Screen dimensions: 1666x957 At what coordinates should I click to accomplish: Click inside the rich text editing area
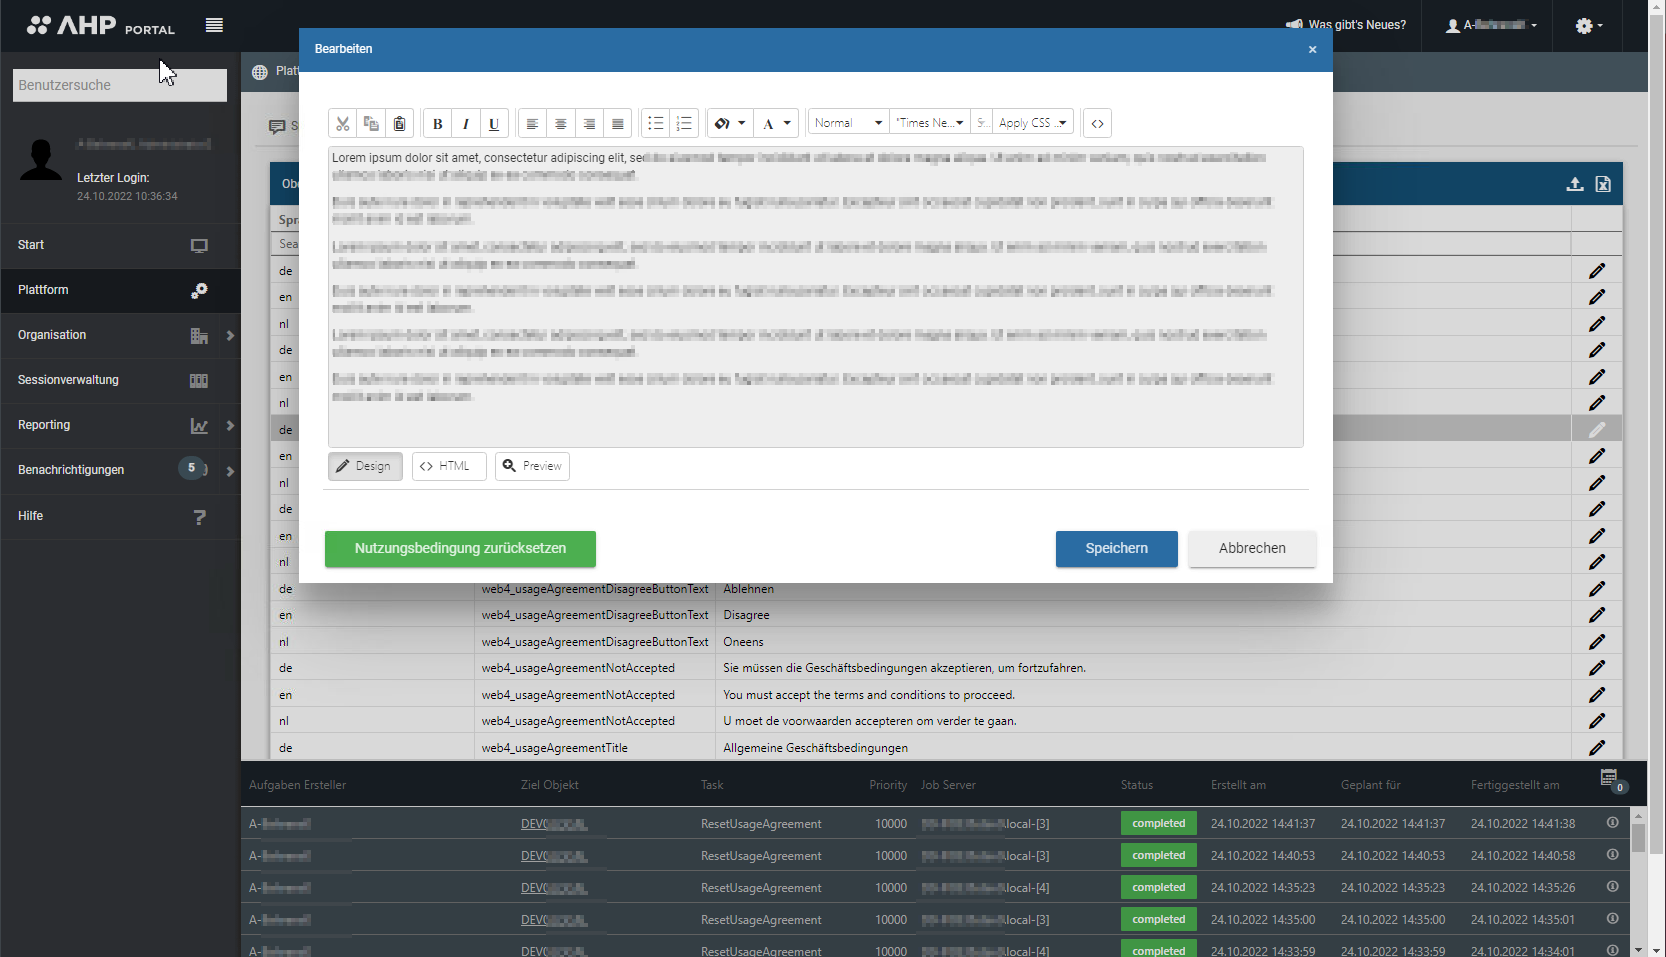pos(816,297)
